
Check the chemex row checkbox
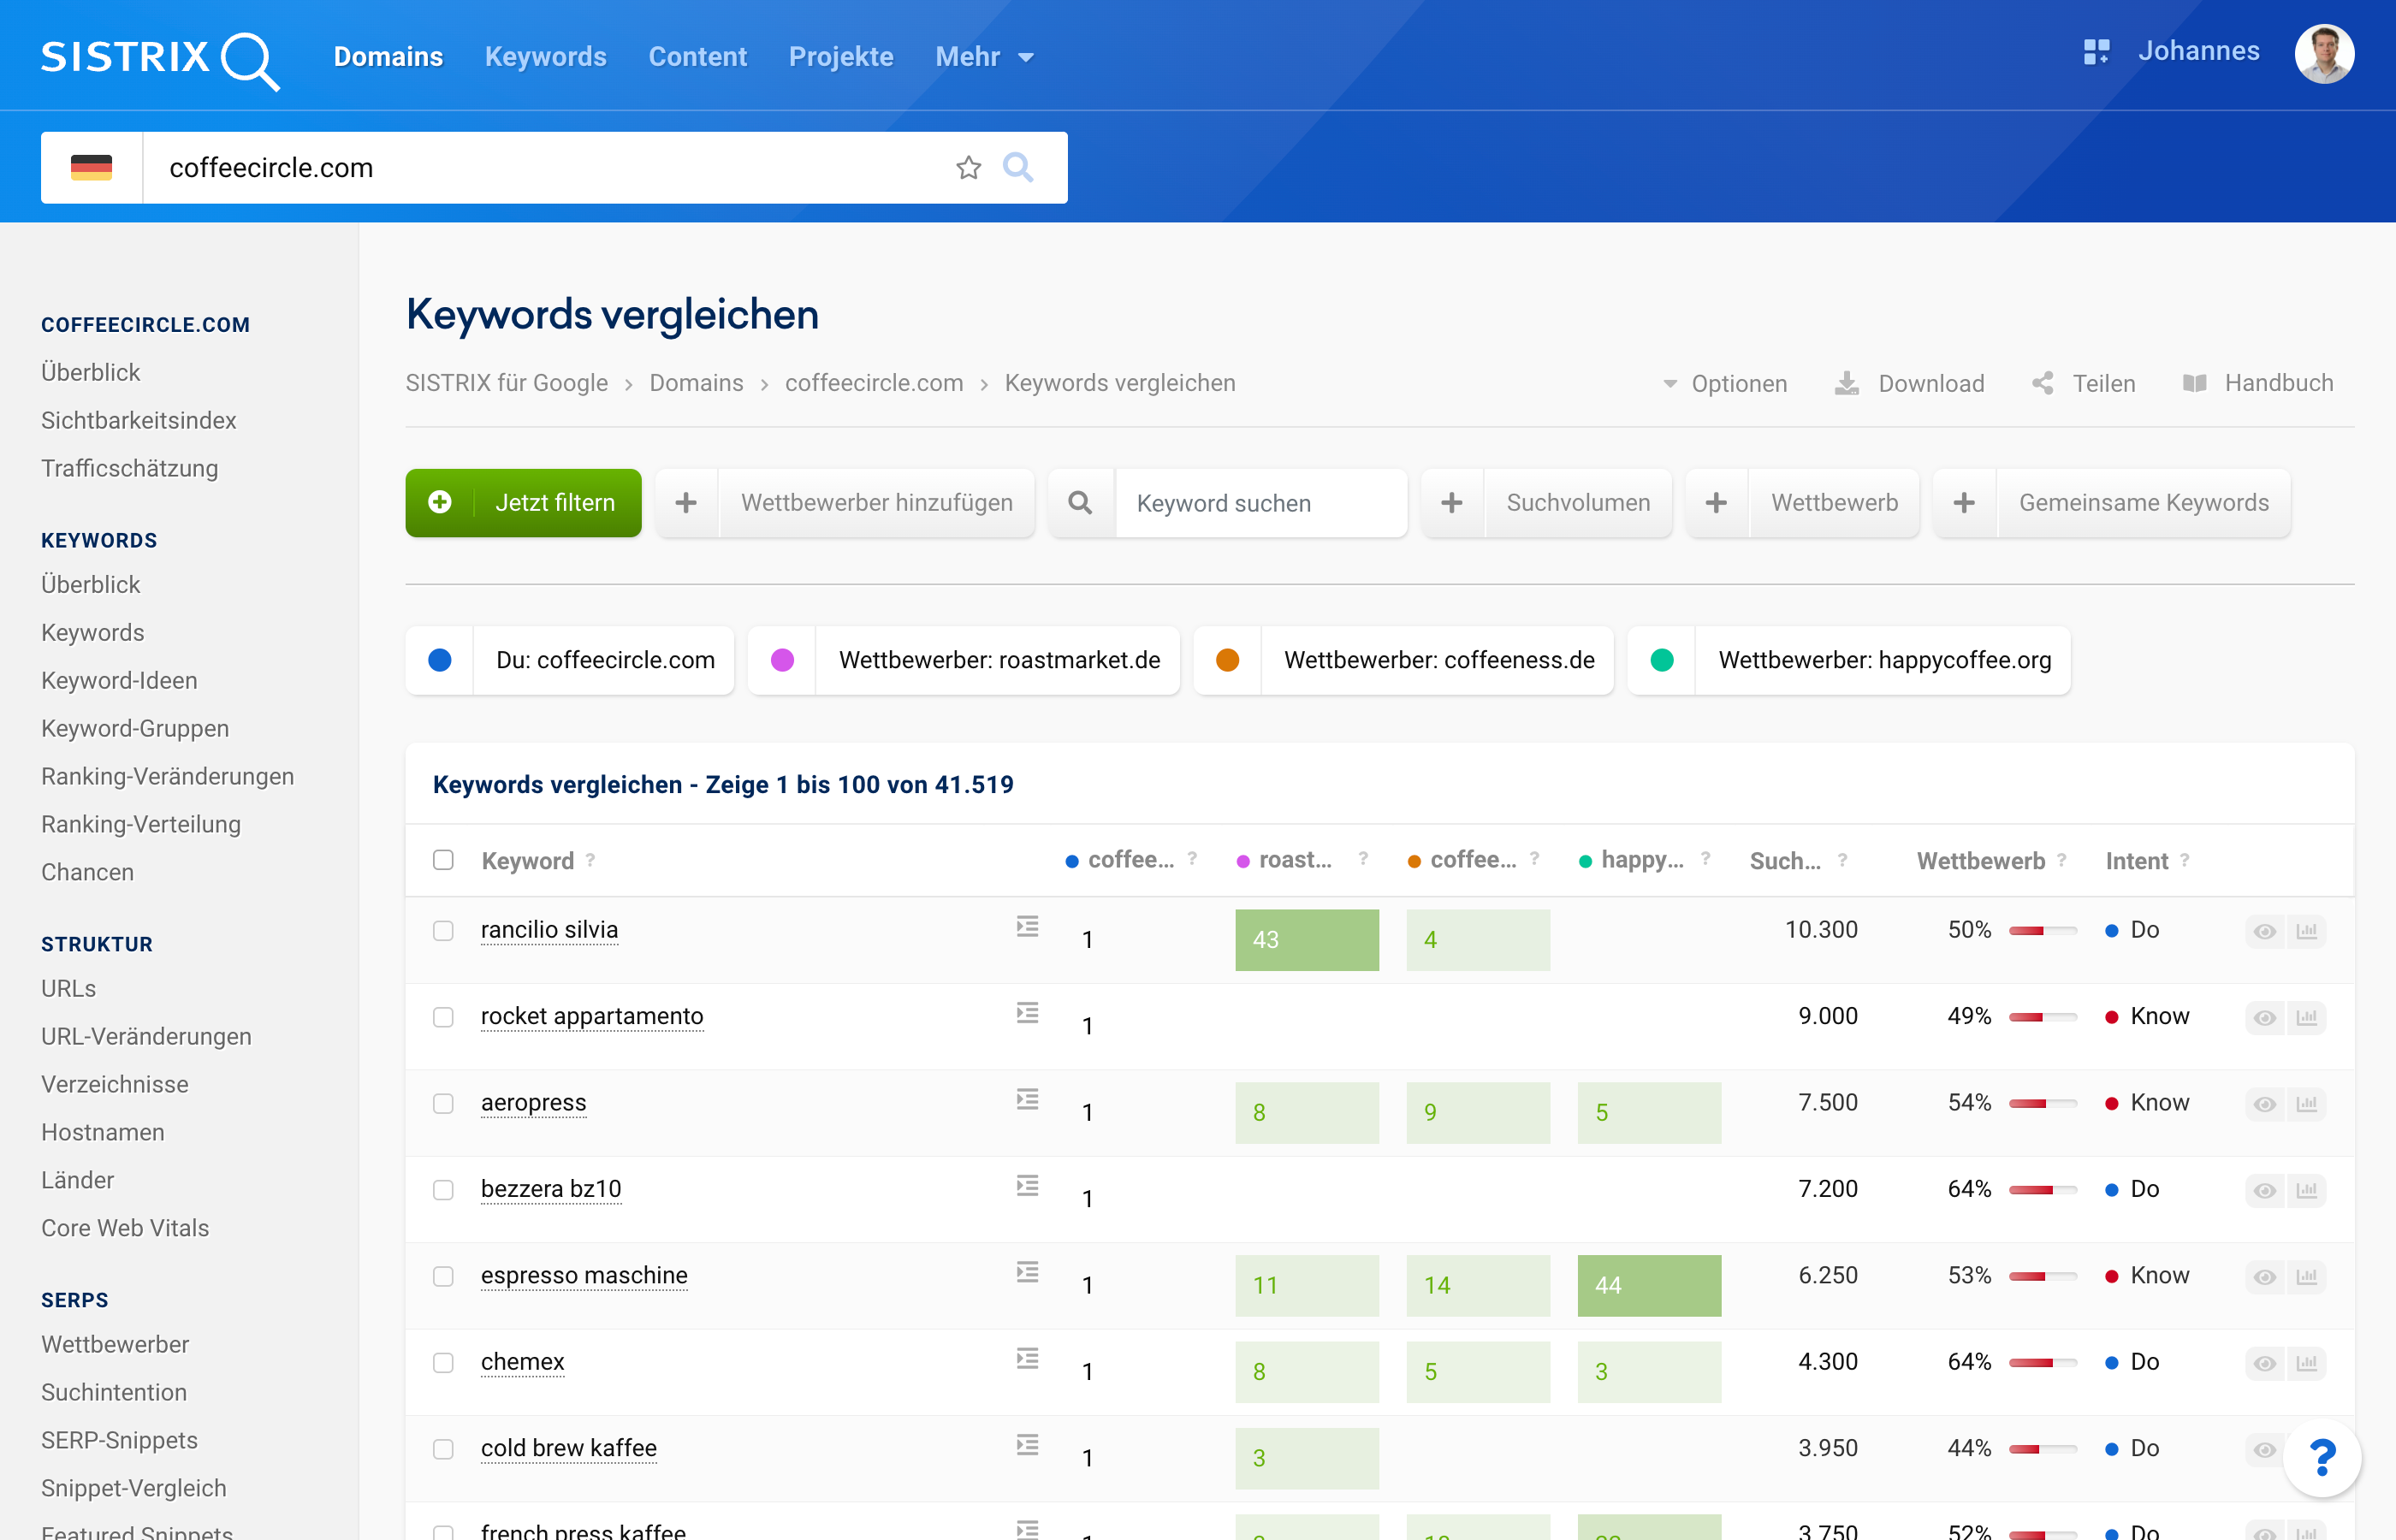tap(443, 1363)
